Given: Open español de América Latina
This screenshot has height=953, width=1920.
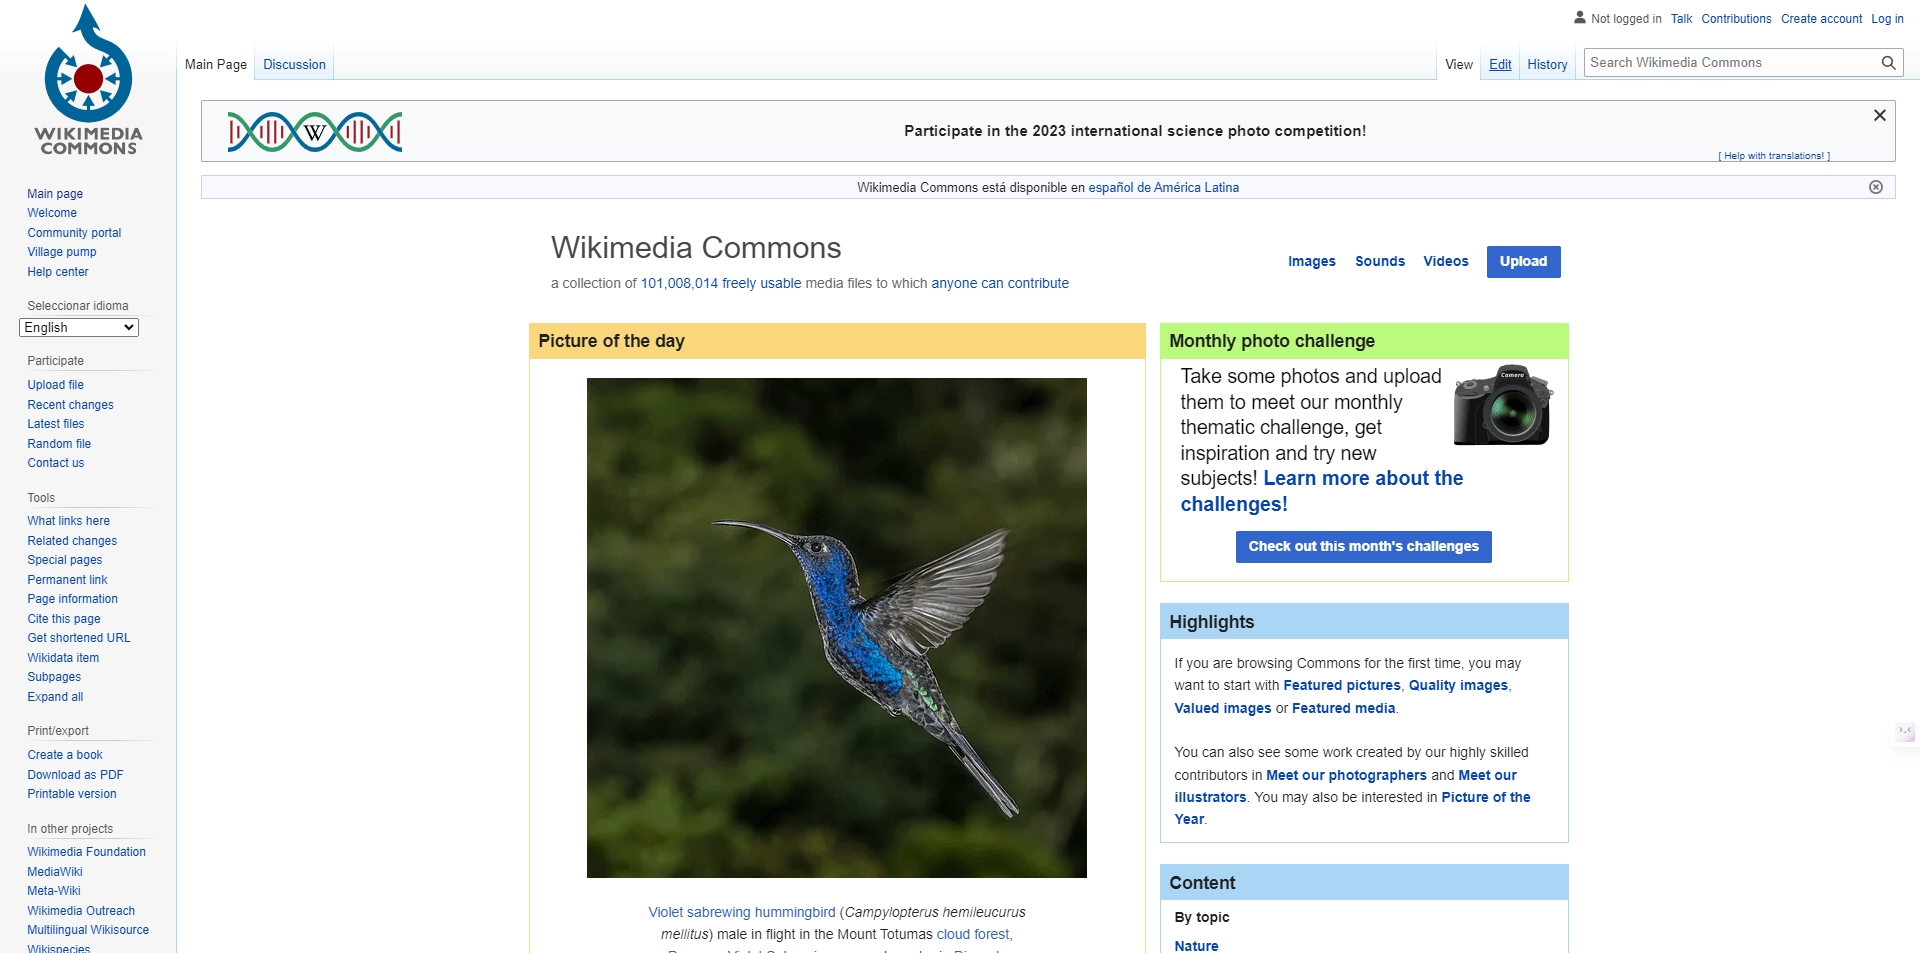Looking at the screenshot, I should (x=1163, y=187).
